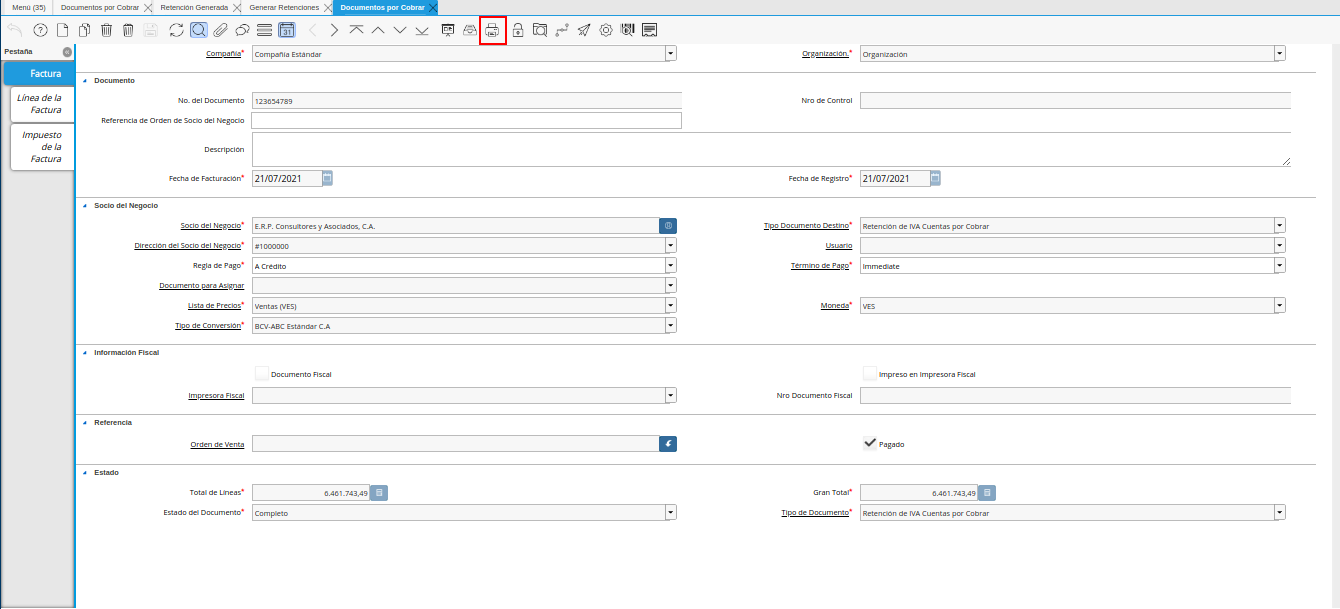Toggle the Impreso en Impresora Fiscal checkbox
The height and width of the screenshot is (609, 1340).
(869, 373)
